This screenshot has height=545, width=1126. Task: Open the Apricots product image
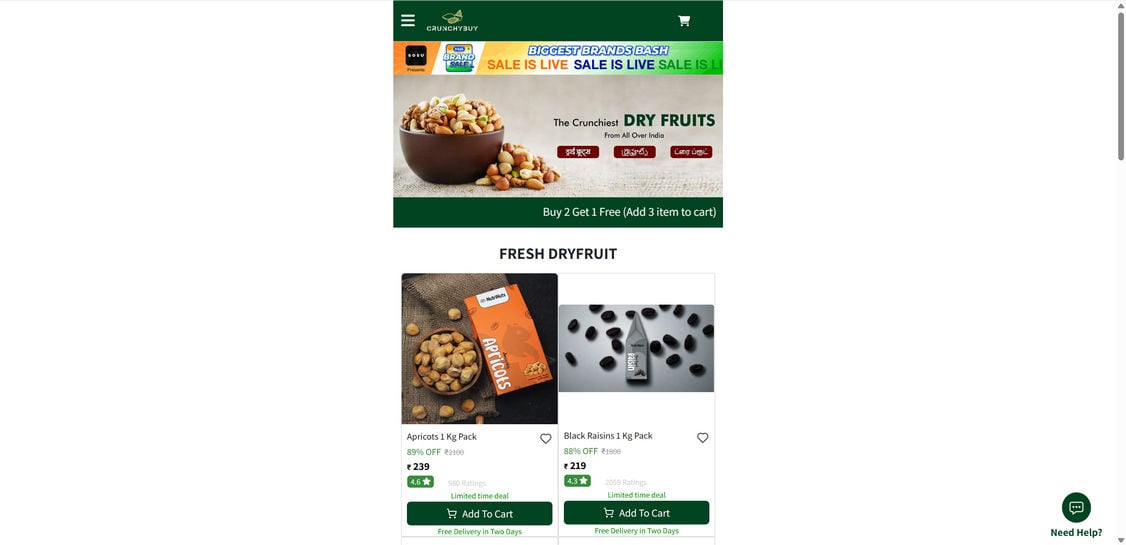click(x=480, y=348)
